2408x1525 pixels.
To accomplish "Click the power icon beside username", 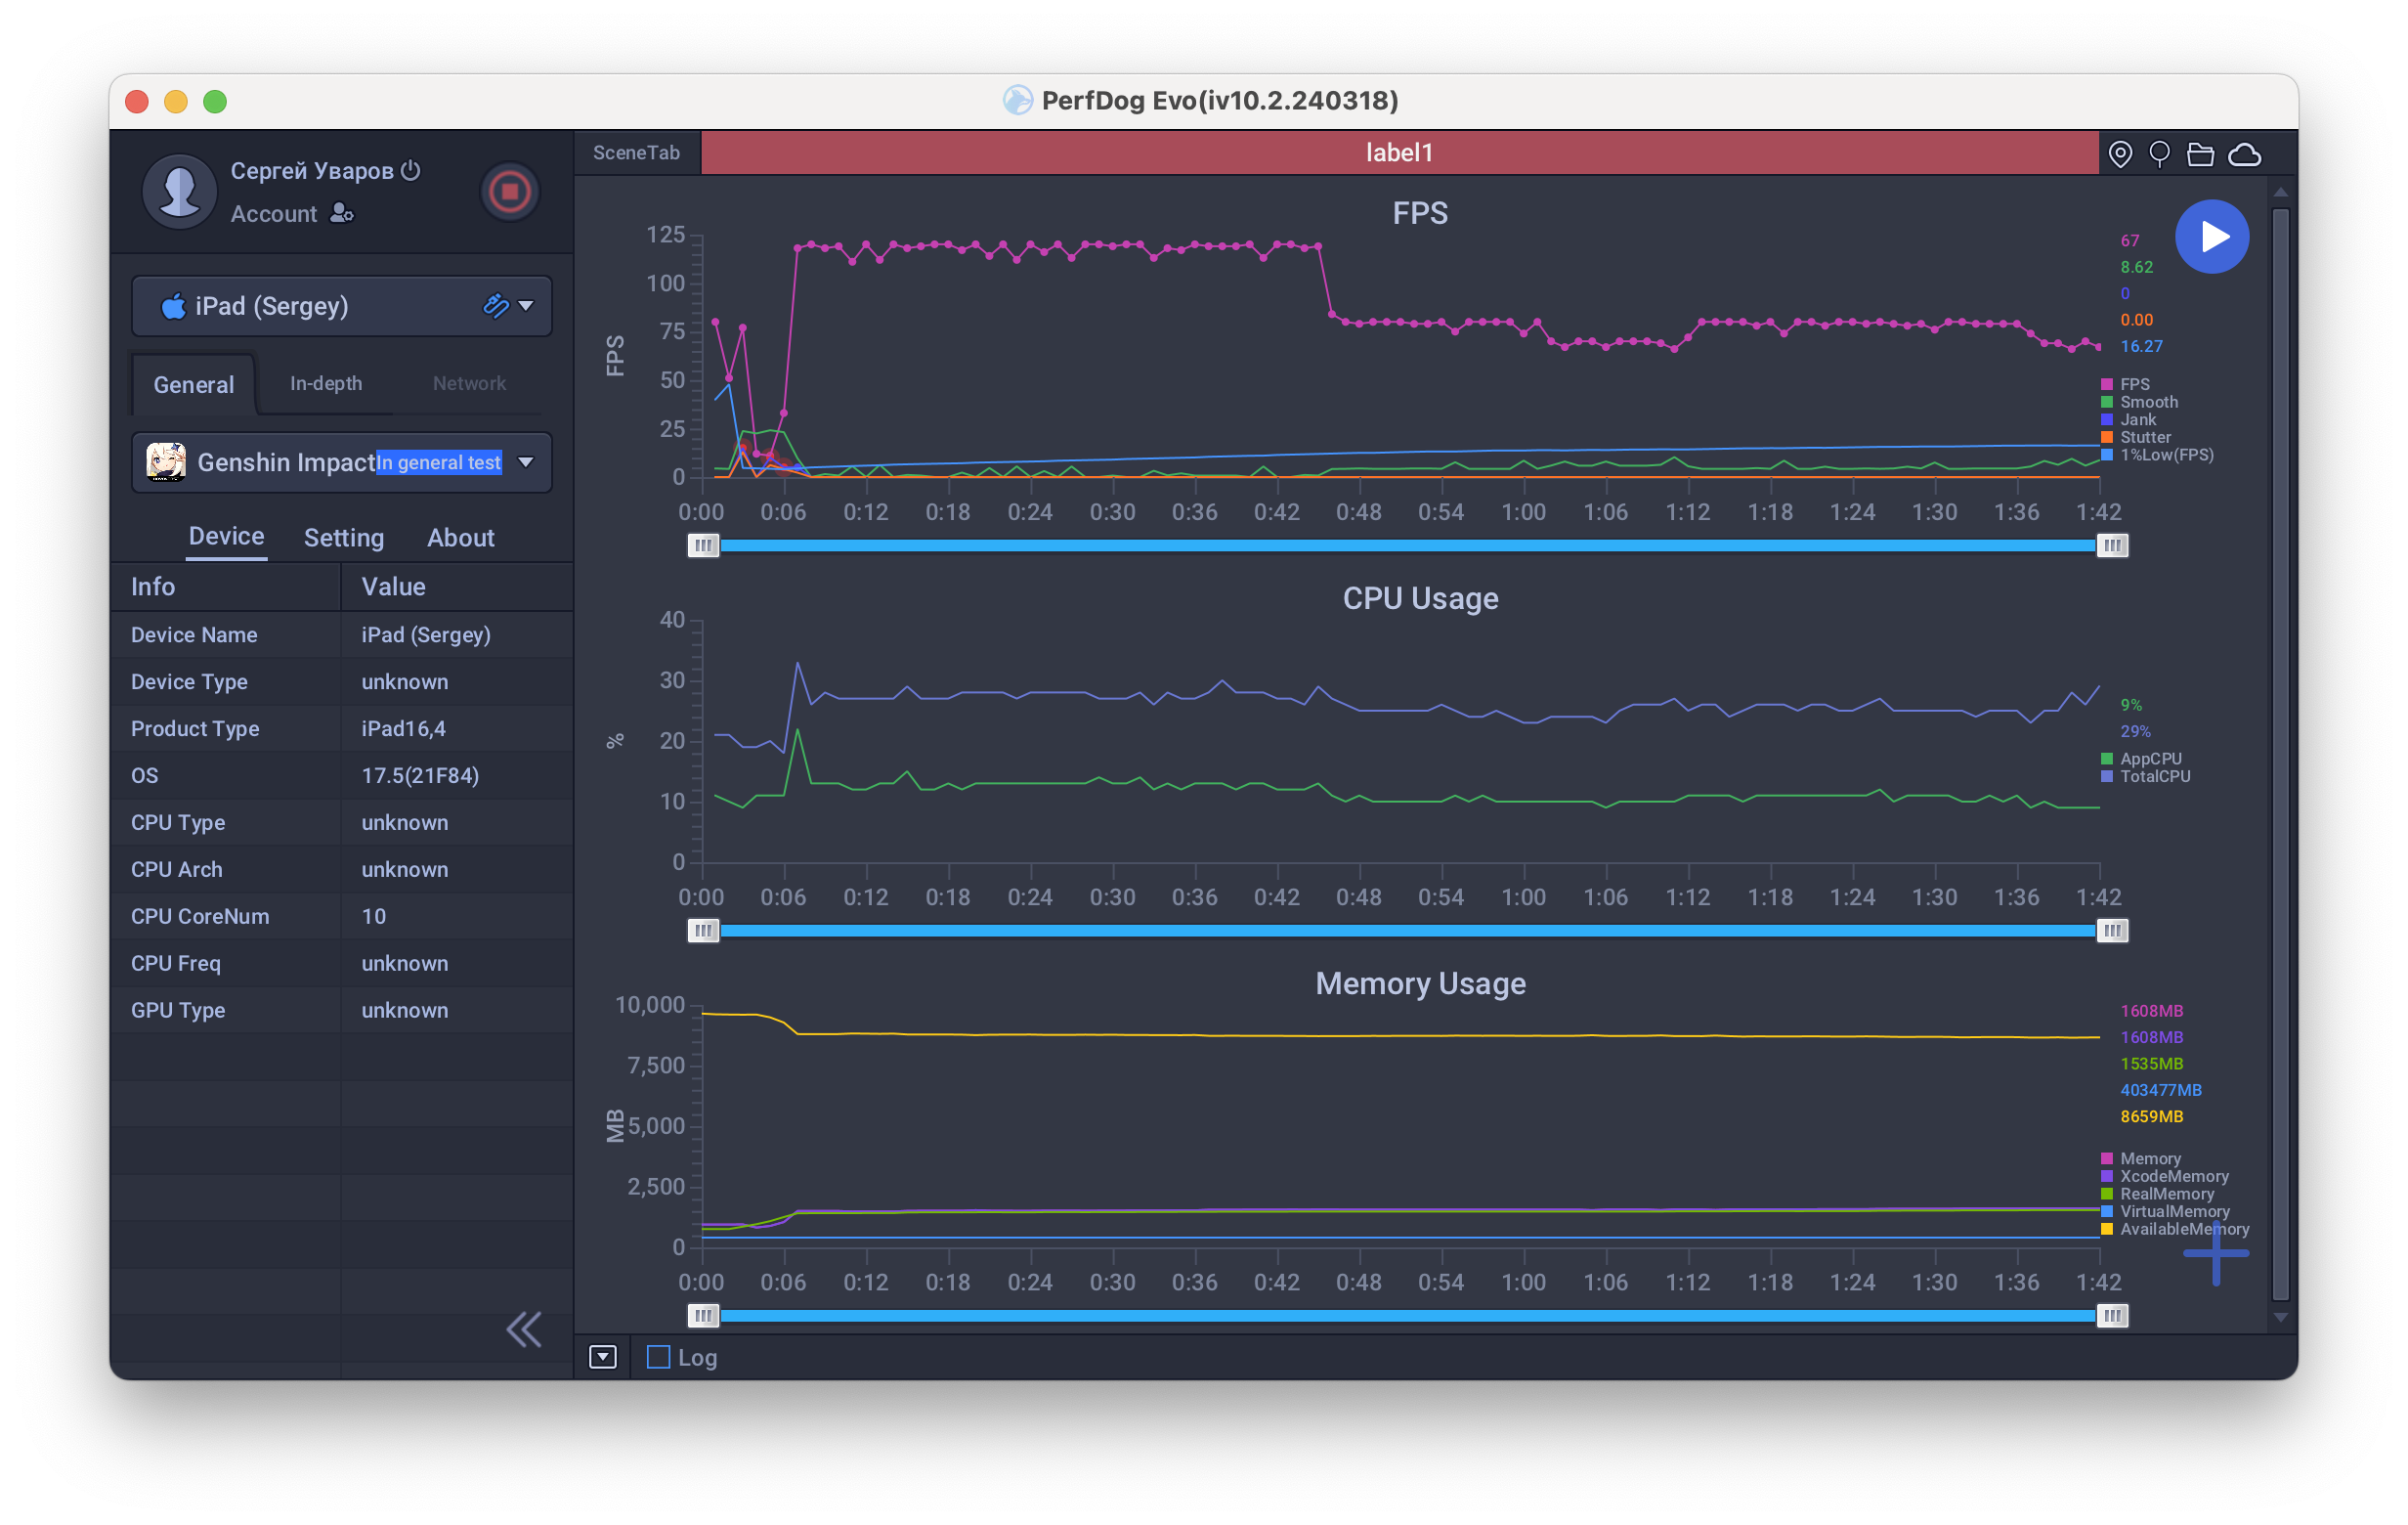I will click(410, 170).
